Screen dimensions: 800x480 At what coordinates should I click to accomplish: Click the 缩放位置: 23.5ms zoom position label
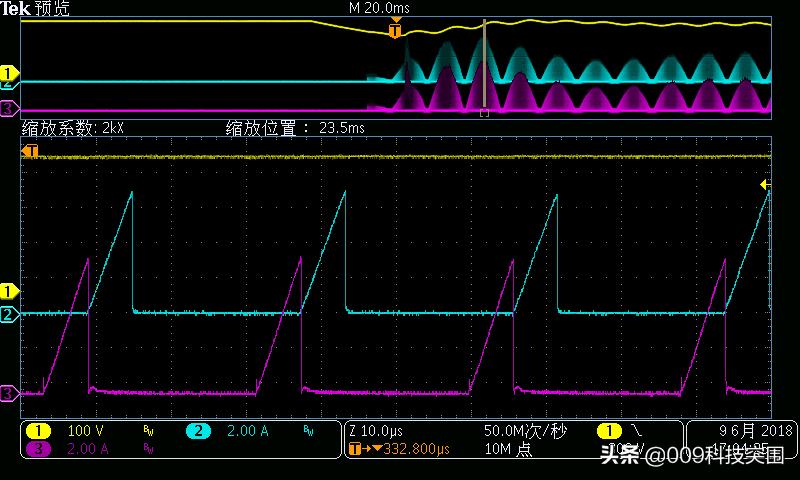coord(295,128)
